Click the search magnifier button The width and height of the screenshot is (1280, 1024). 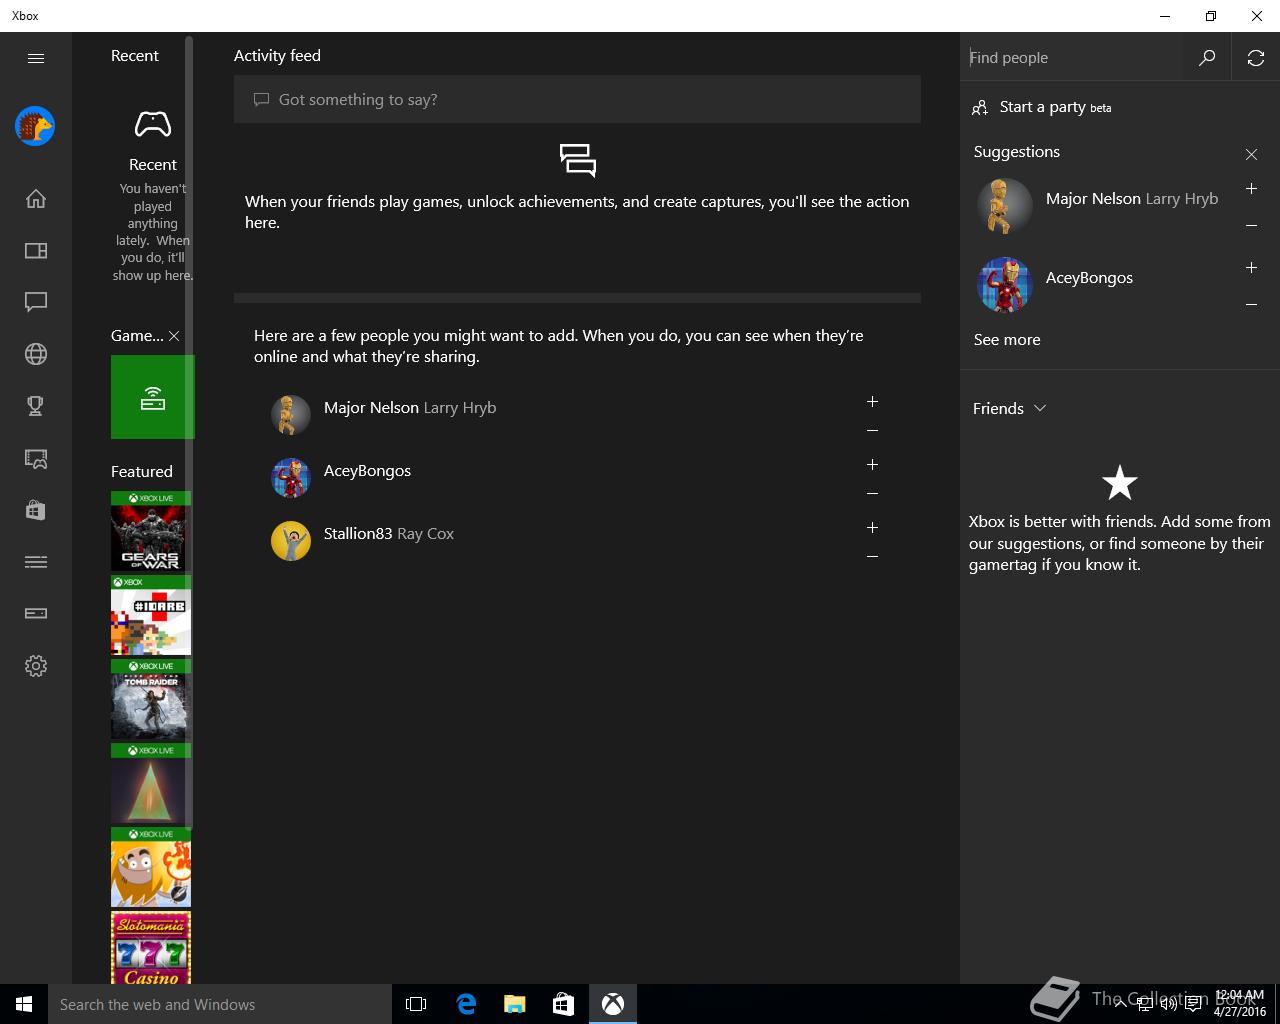[1207, 58]
